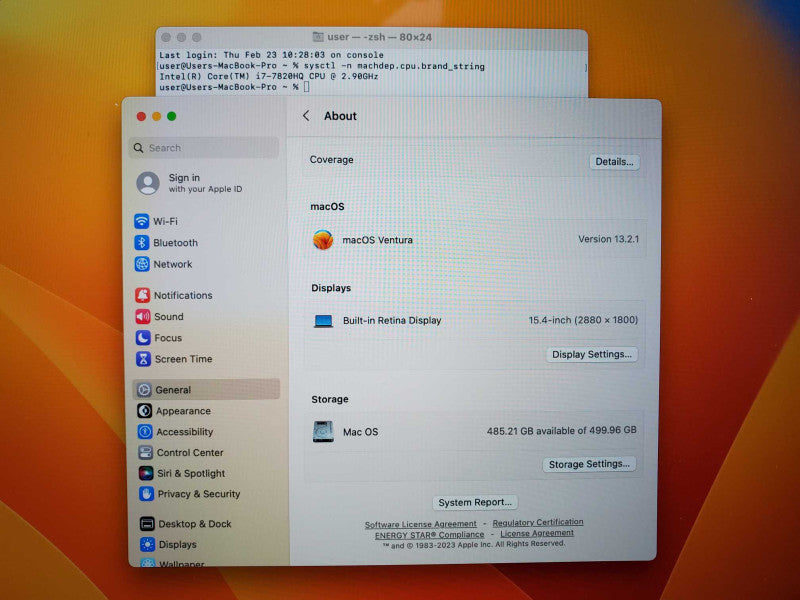Click the Privacy & Security hand icon
Image resolution: width=800 pixels, height=600 pixels.
coord(146,494)
